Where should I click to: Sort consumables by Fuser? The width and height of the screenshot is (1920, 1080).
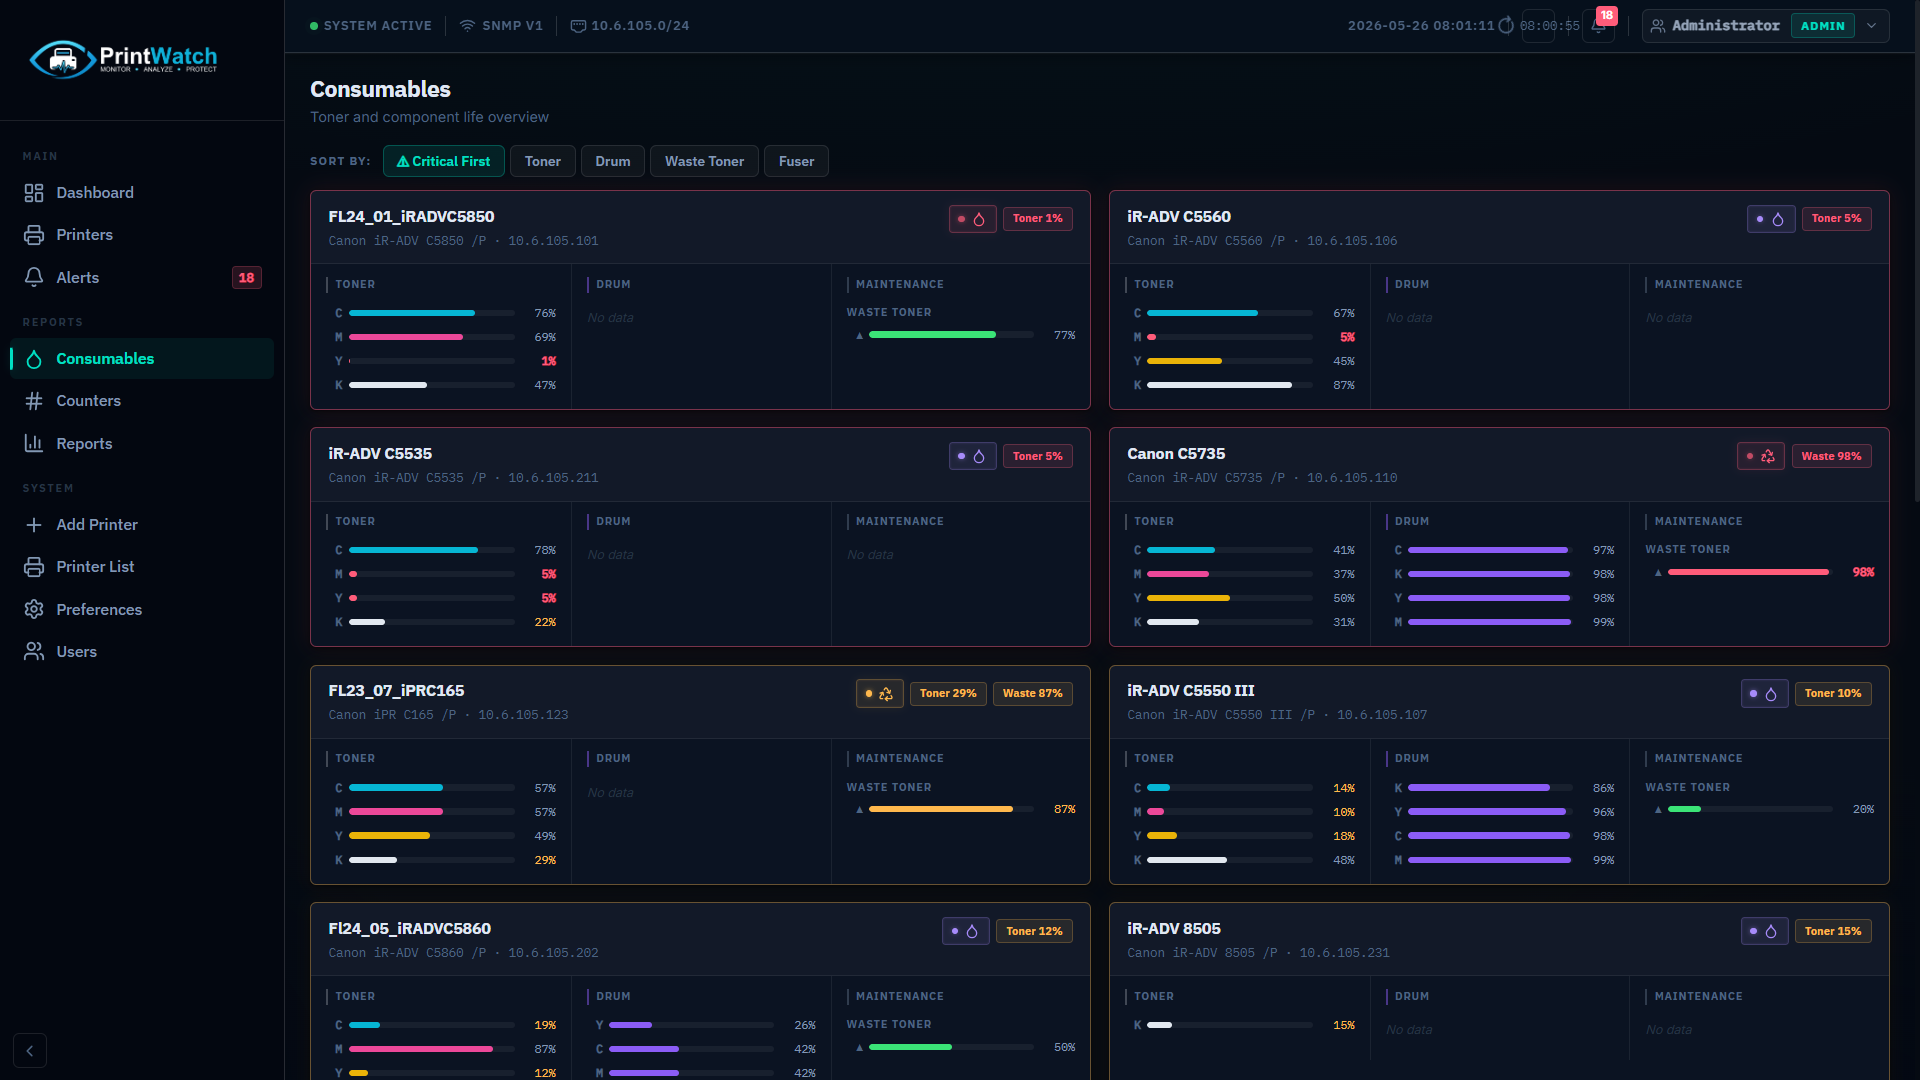796,161
